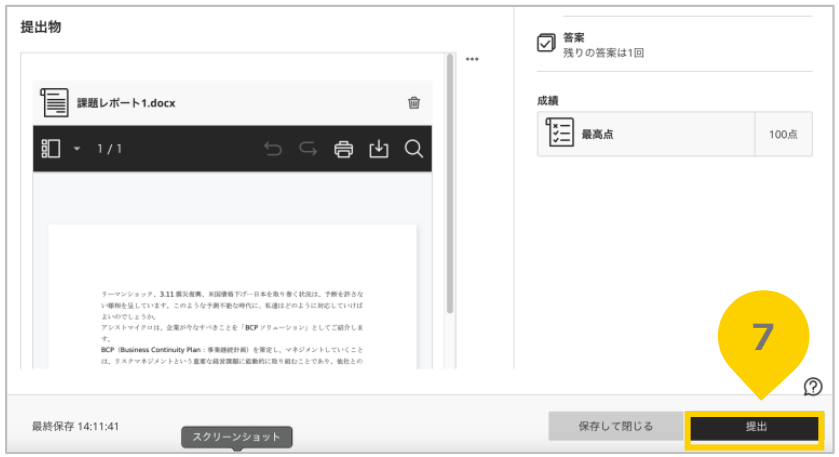Click the 100点 score value

click(x=783, y=134)
